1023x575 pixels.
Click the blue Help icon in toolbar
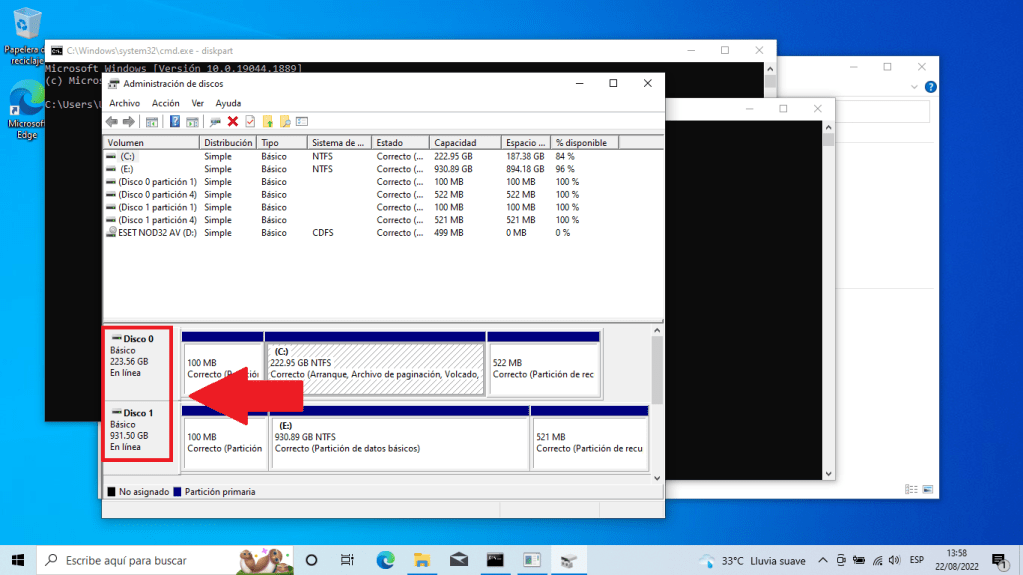click(175, 122)
